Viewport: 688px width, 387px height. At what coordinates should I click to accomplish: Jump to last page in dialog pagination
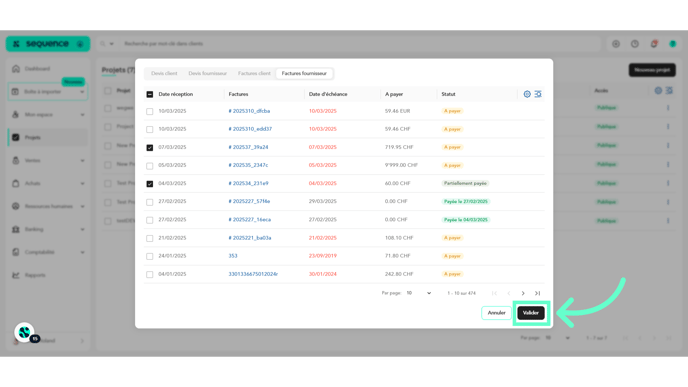click(x=538, y=293)
